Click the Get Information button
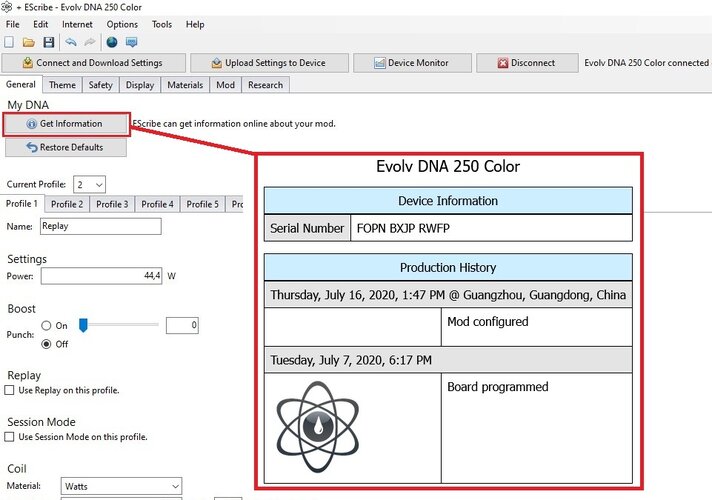Viewport: 712px width, 500px height. click(66, 124)
